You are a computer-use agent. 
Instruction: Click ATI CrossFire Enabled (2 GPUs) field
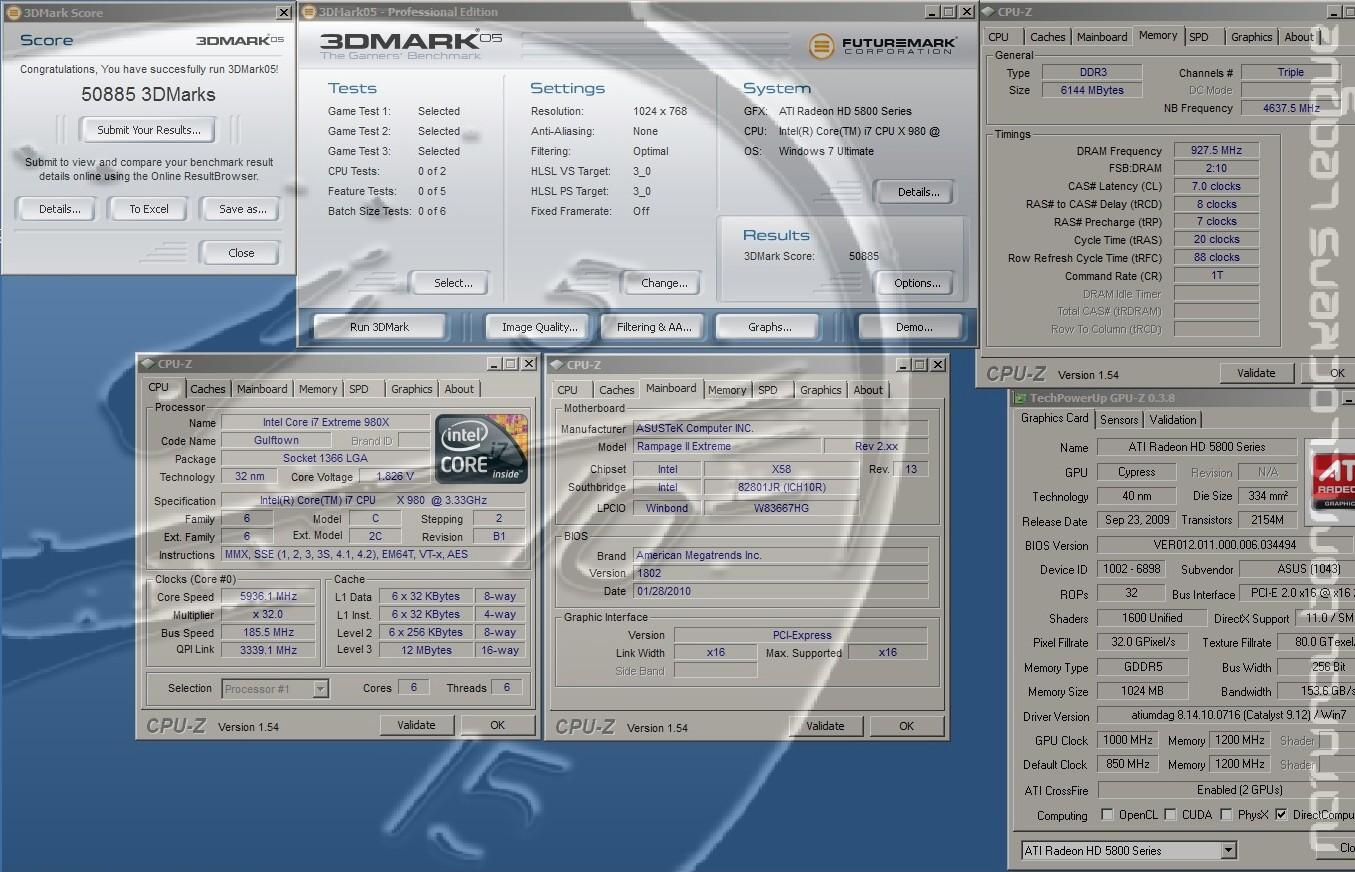point(1226,790)
